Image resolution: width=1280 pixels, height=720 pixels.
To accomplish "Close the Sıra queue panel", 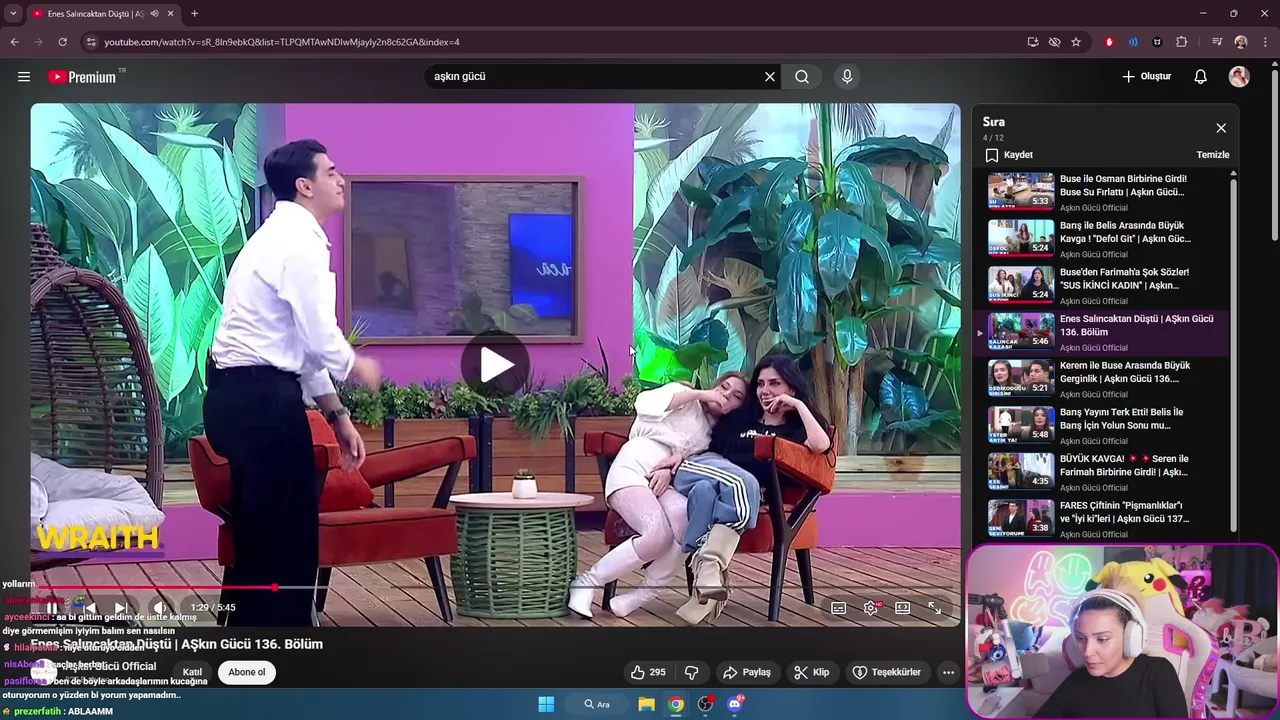I will click(1221, 128).
